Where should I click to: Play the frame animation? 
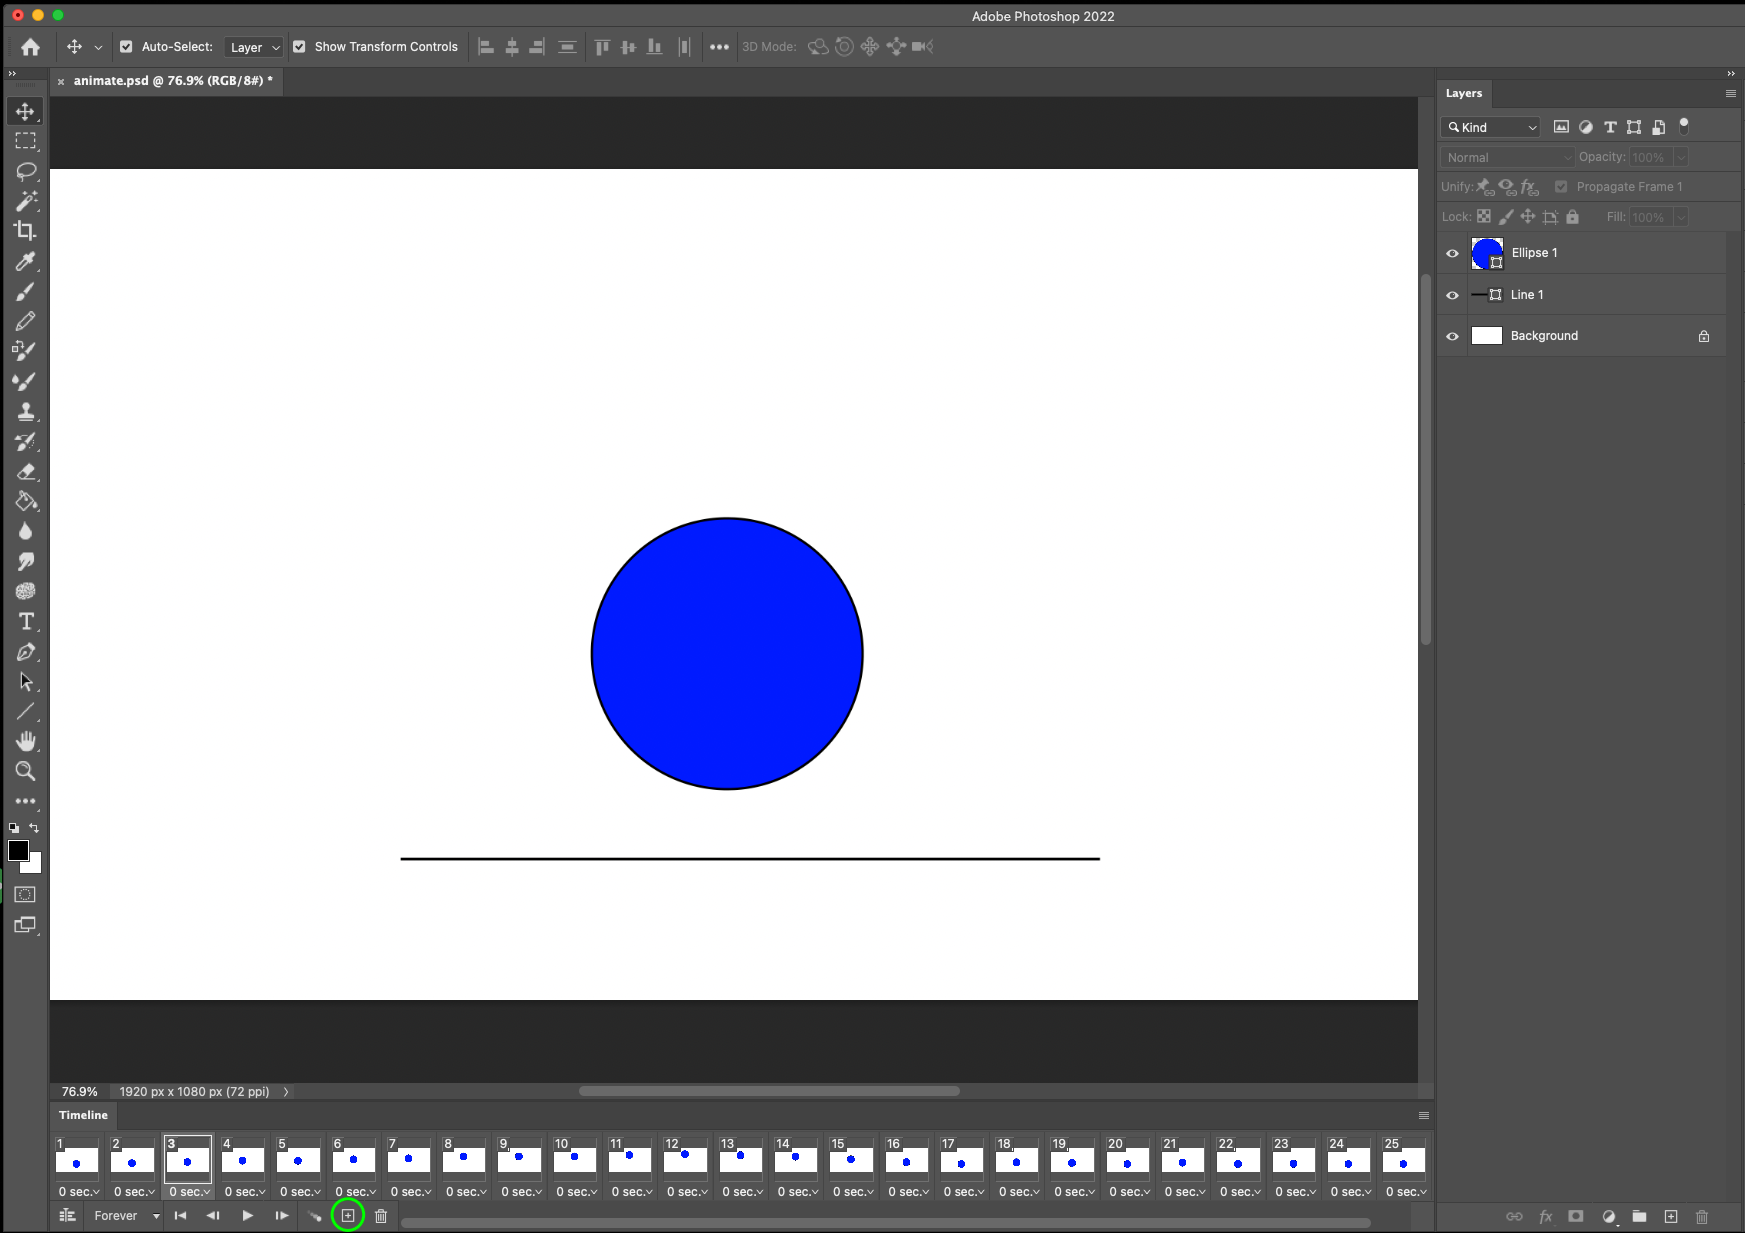(247, 1215)
